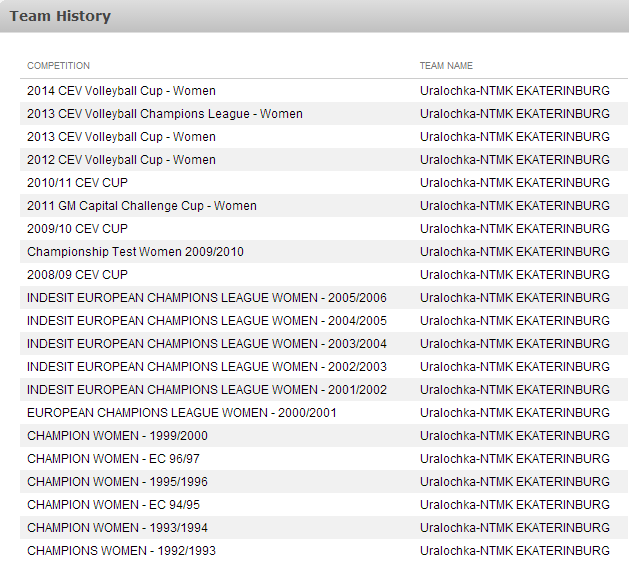Click team name in 2009/10 CEV CUP row
Image resolution: width=629 pixels, height=562 pixels.
click(515, 229)
